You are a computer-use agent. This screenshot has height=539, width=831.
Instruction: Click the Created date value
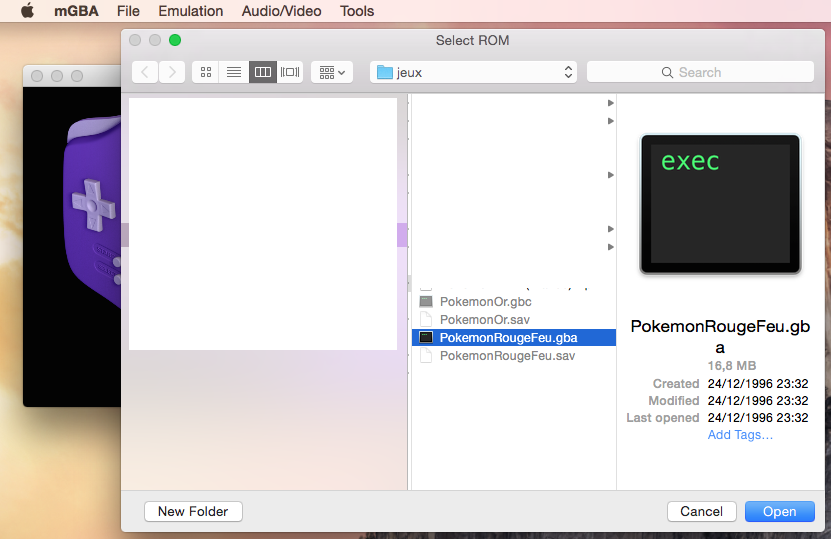758,384
